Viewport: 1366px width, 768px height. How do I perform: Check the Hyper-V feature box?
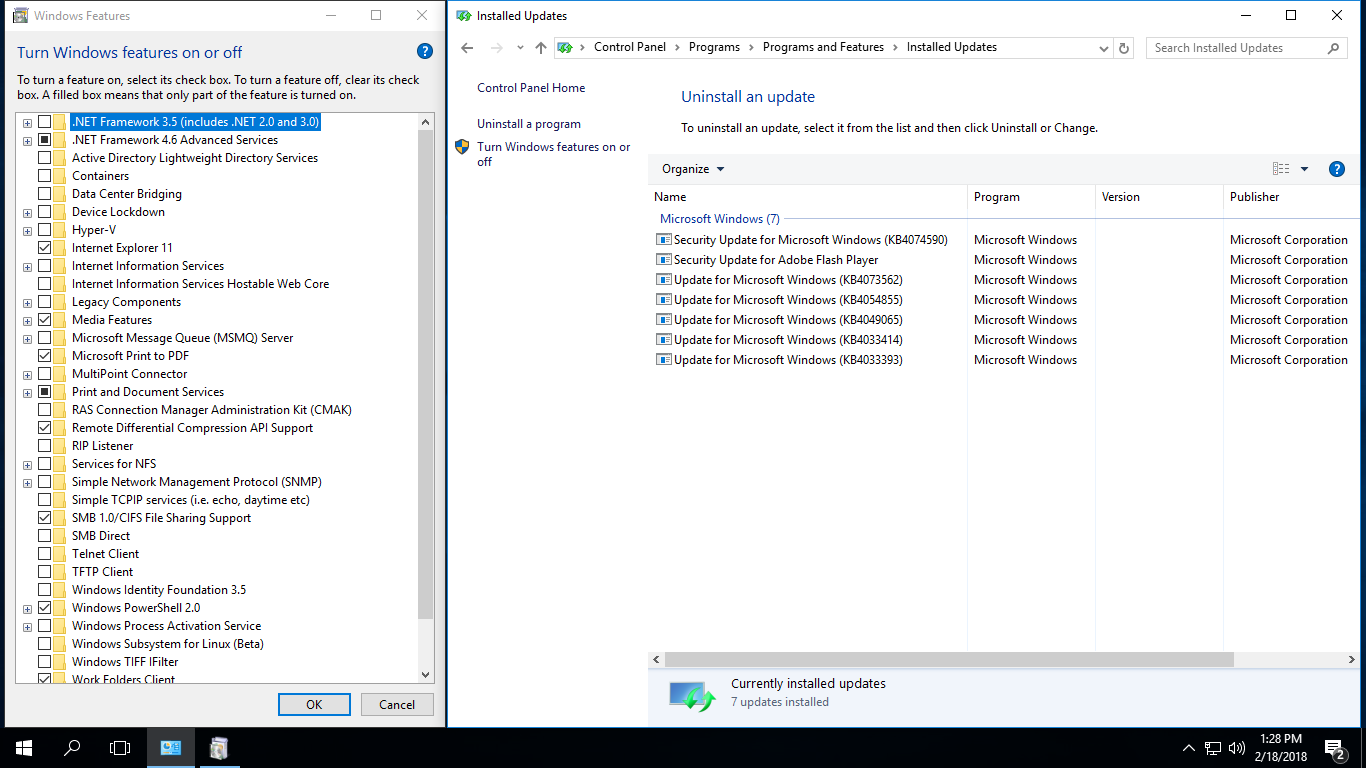click(44, 230)
